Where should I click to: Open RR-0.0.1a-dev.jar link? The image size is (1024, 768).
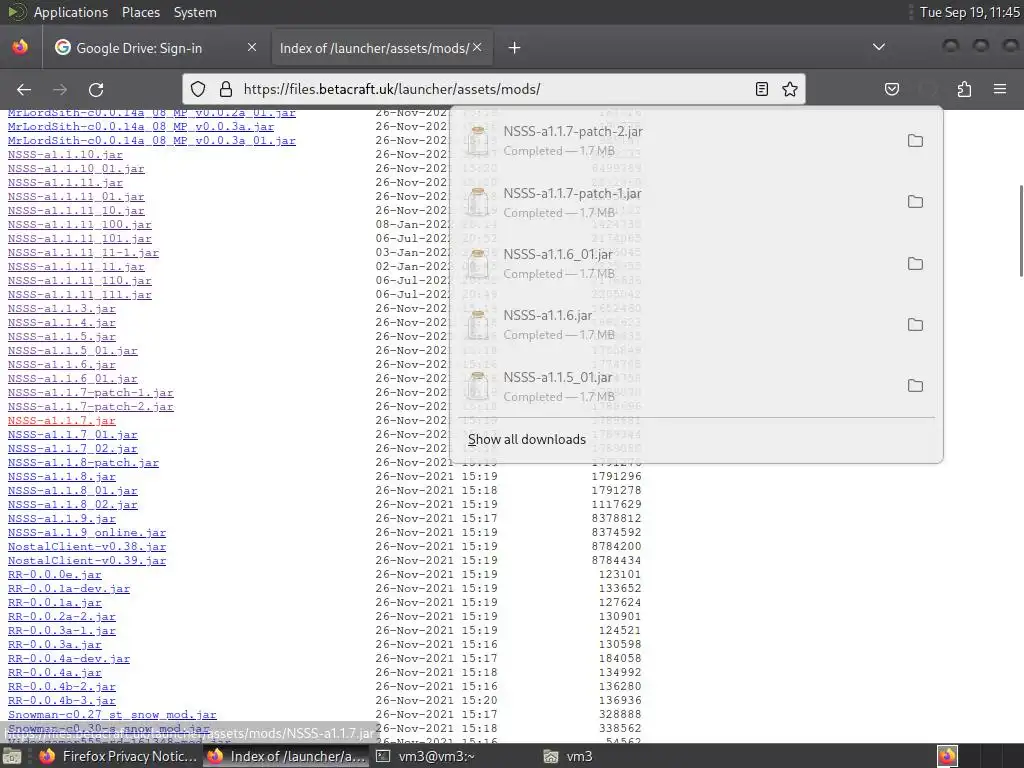(x=69, y=588)
